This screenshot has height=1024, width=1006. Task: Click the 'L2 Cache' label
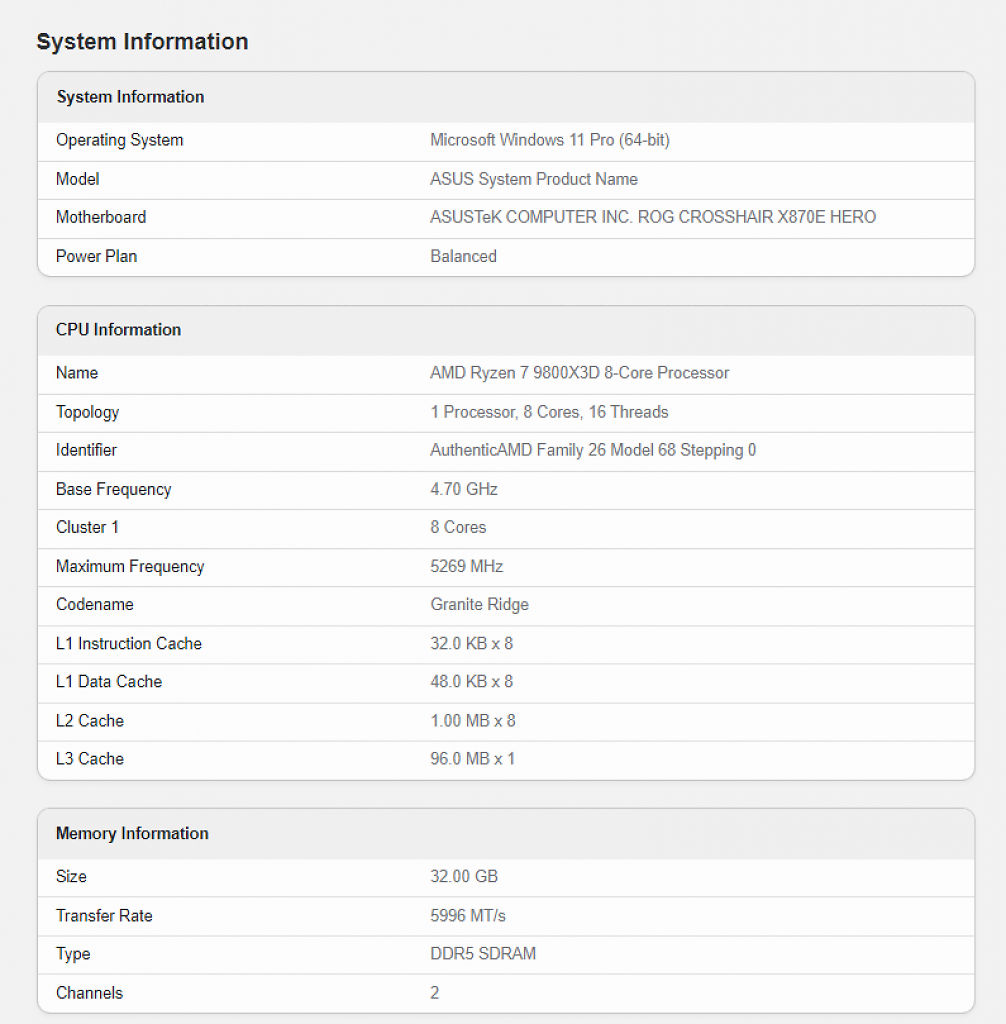(x=90, y=720)
